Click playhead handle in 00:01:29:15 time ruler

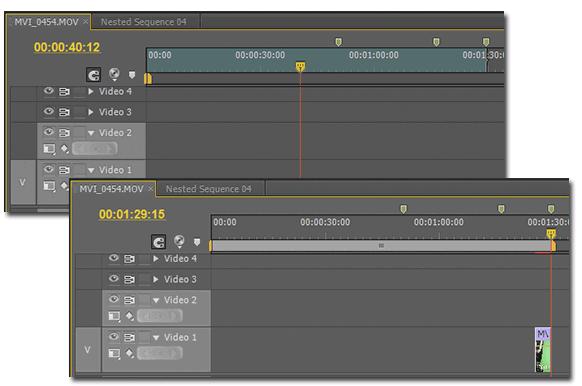click(x=551, y=234)
